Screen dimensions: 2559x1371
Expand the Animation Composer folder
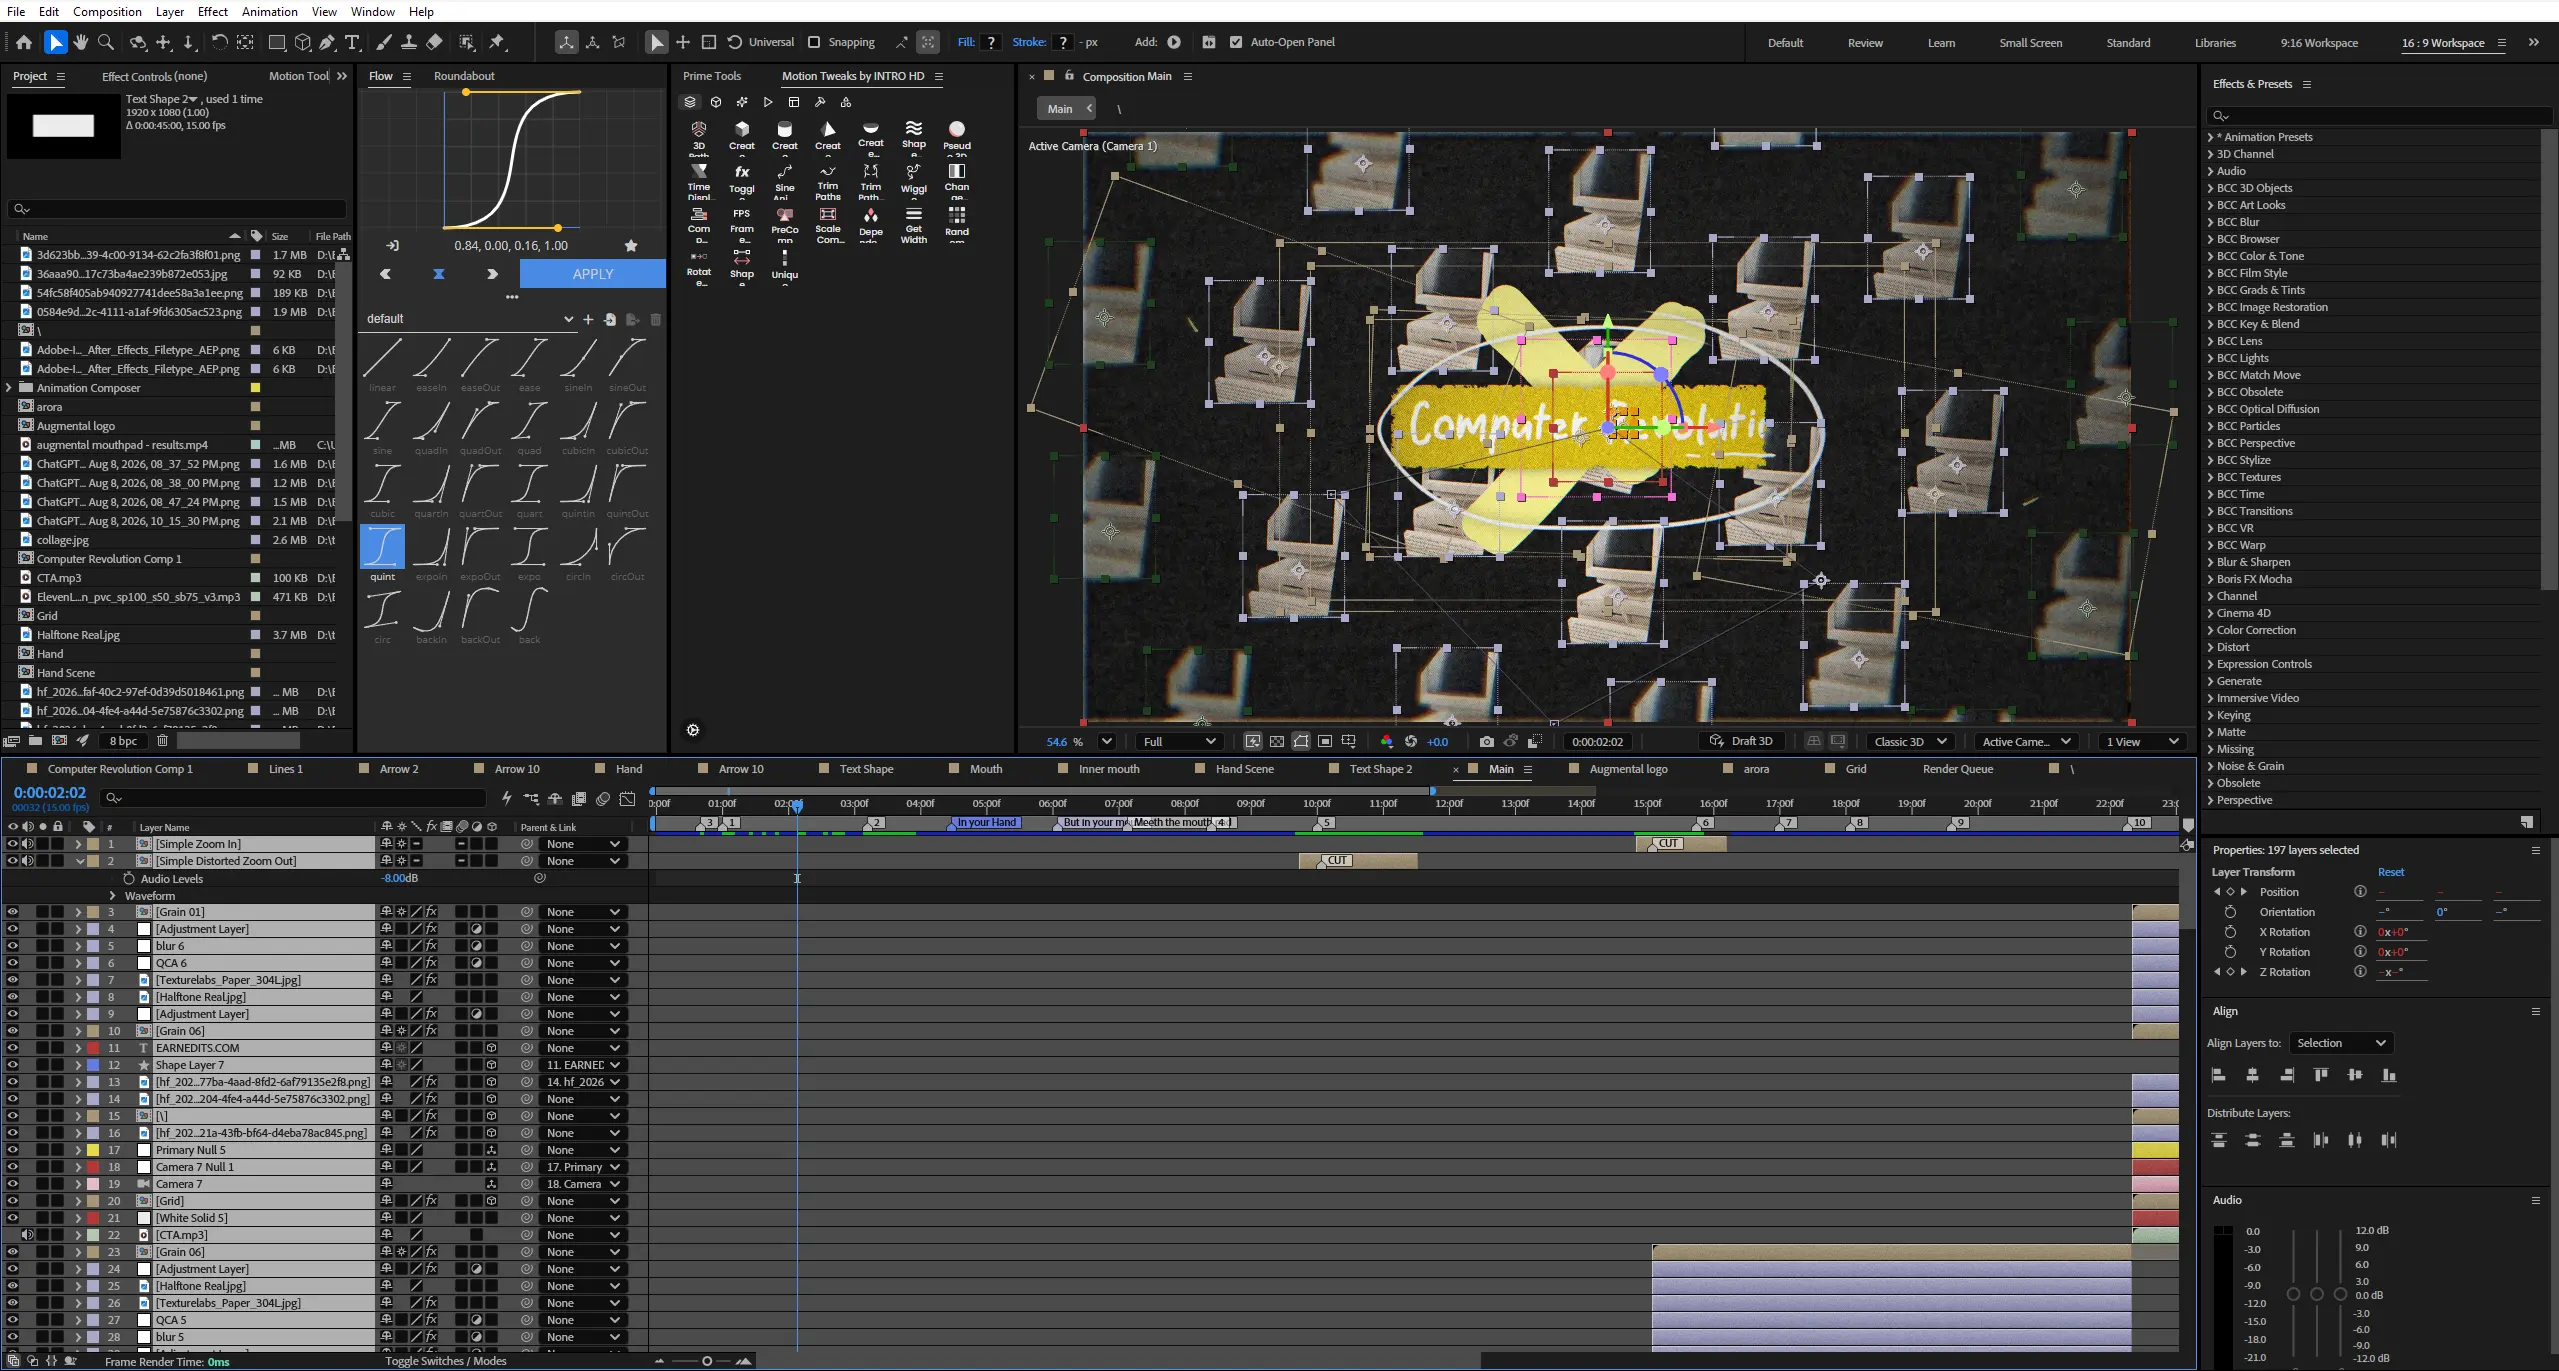(9, 388)
